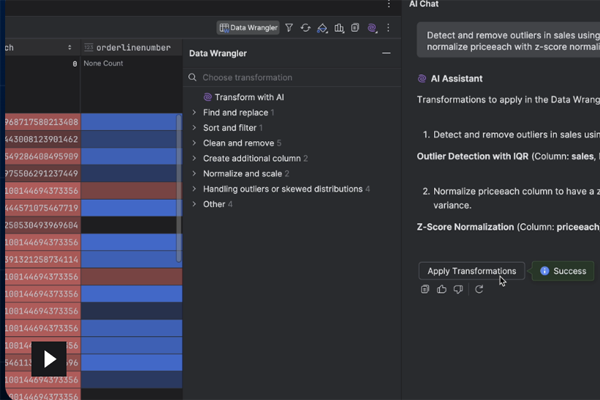Select the cell with value 391321258734114
This screenshot has height=400, width=600.
pos(43,260)
